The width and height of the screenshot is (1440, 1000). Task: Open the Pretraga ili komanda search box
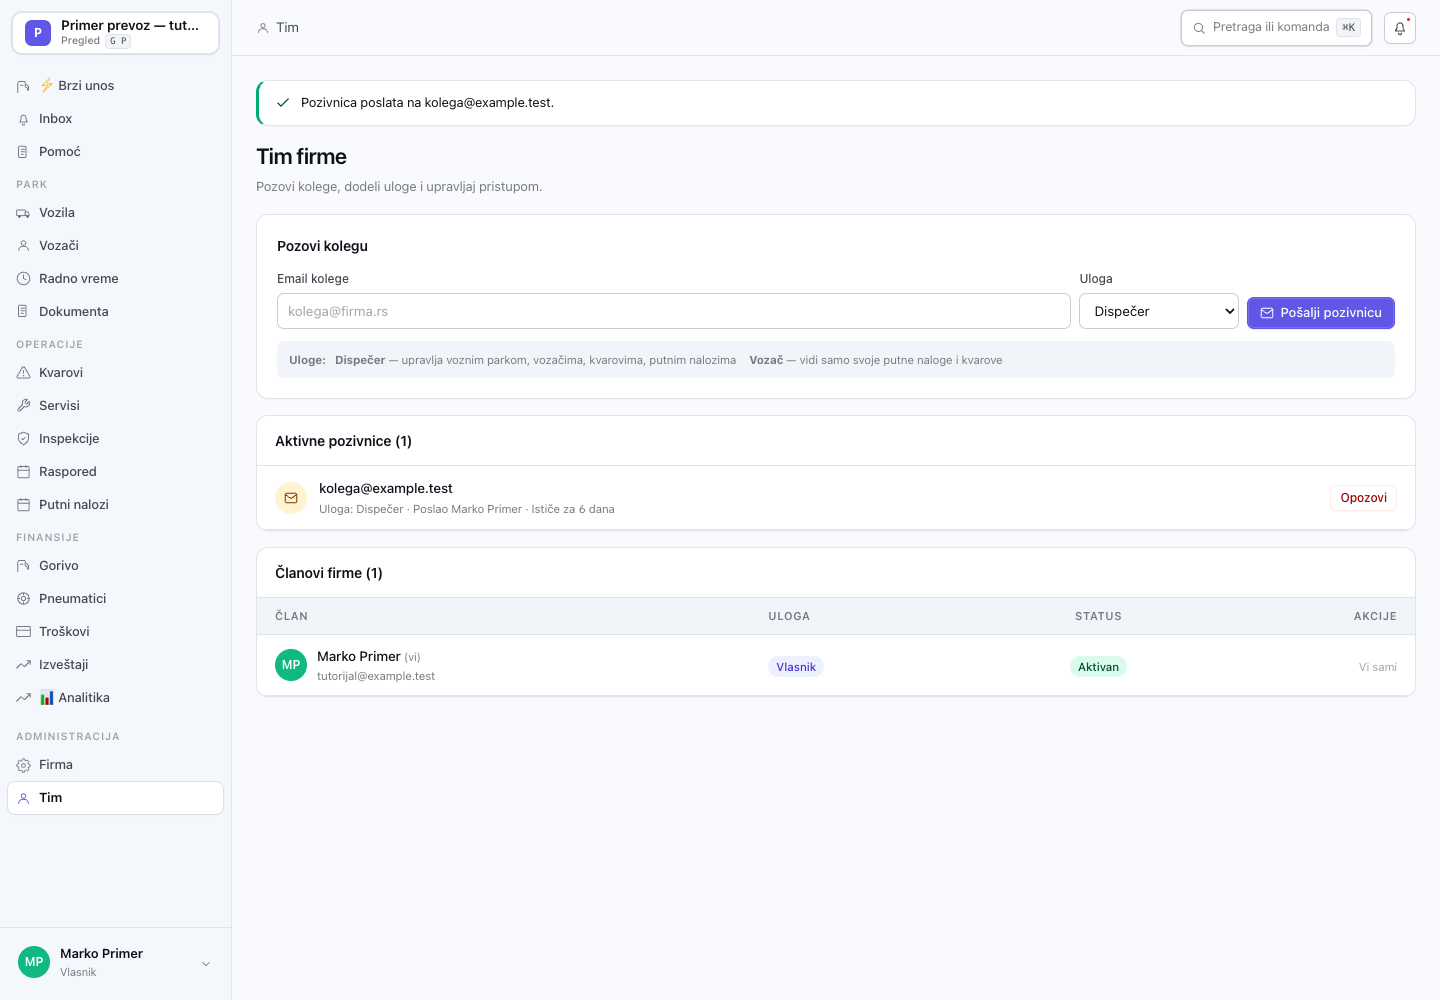[1276, 28]
